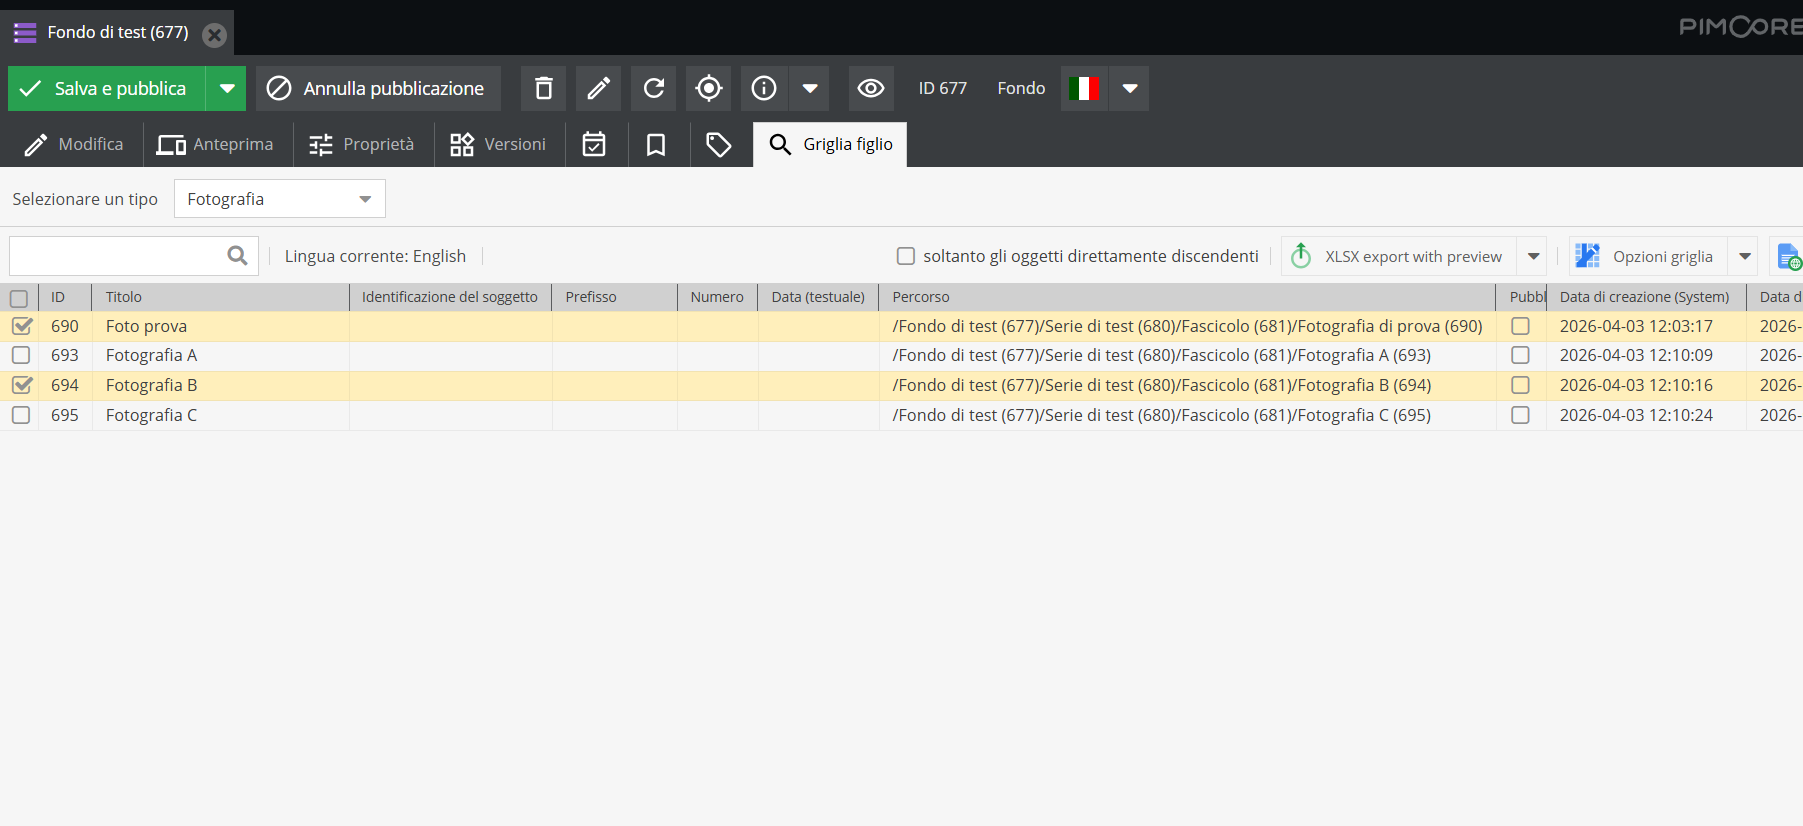The width and height of the screenshot is (1803, 826).
Task: Switch to the Proprietà tab
Action: pyautogui.click(x=362, y=145)
